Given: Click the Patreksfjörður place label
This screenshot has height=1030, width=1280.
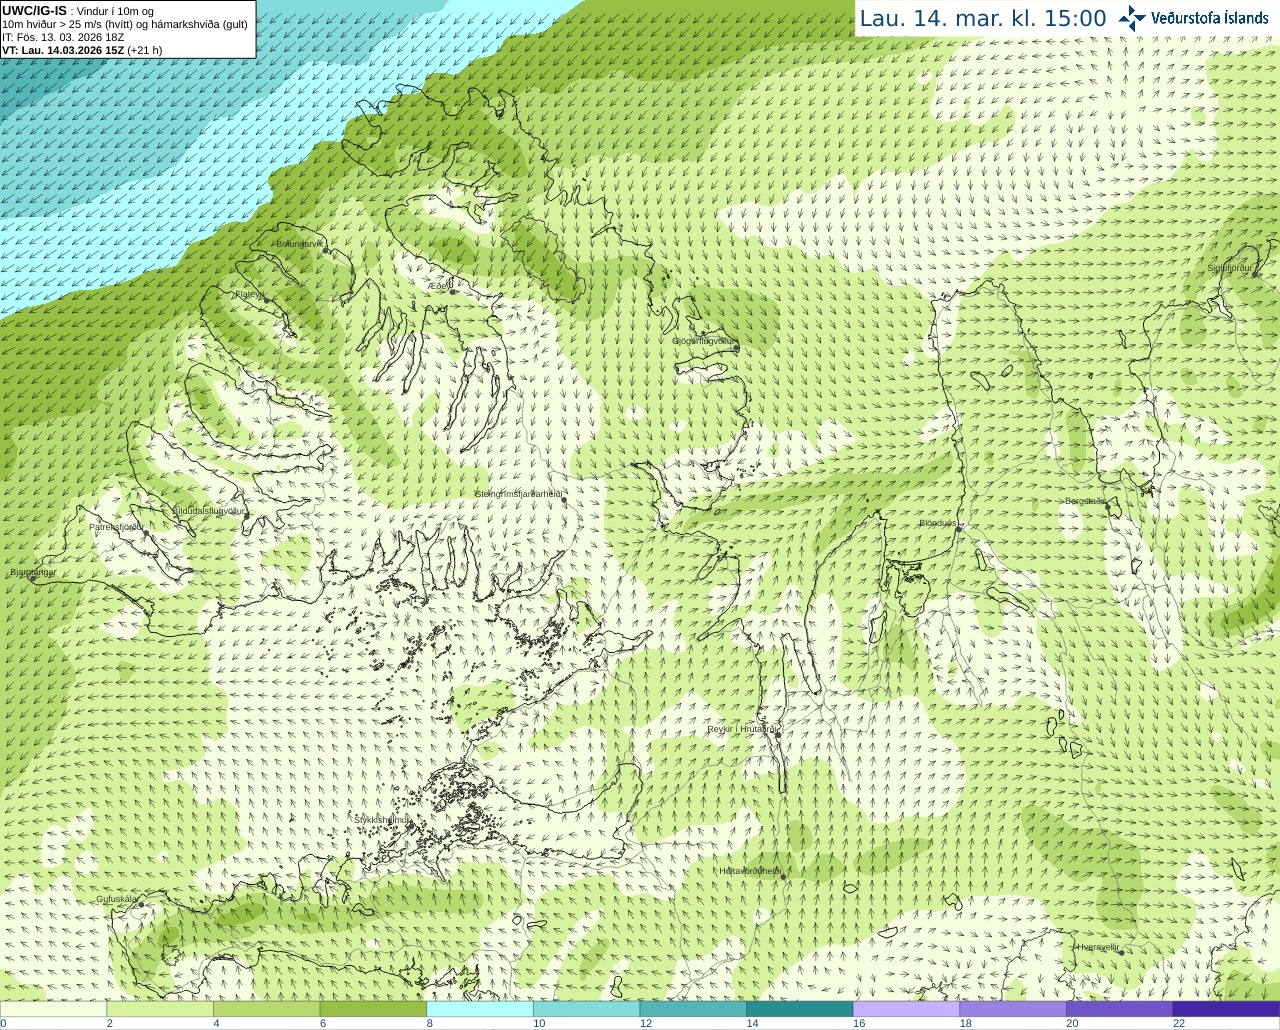Looking at the screenshot, I should [117, 526].
